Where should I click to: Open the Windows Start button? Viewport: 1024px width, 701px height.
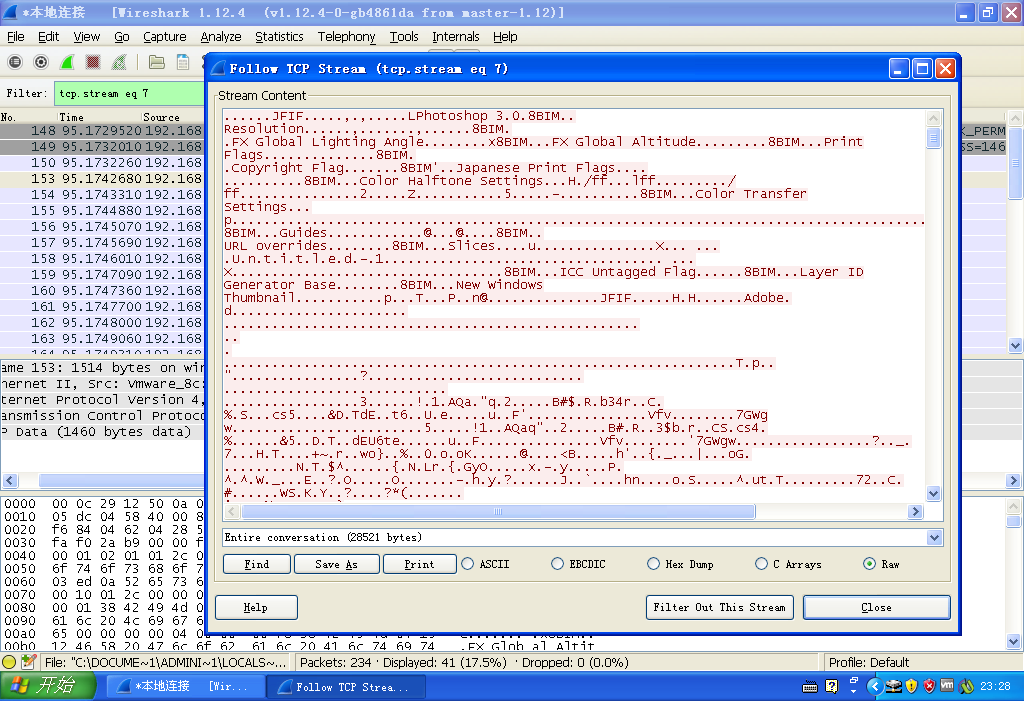(x=48, y=686)
